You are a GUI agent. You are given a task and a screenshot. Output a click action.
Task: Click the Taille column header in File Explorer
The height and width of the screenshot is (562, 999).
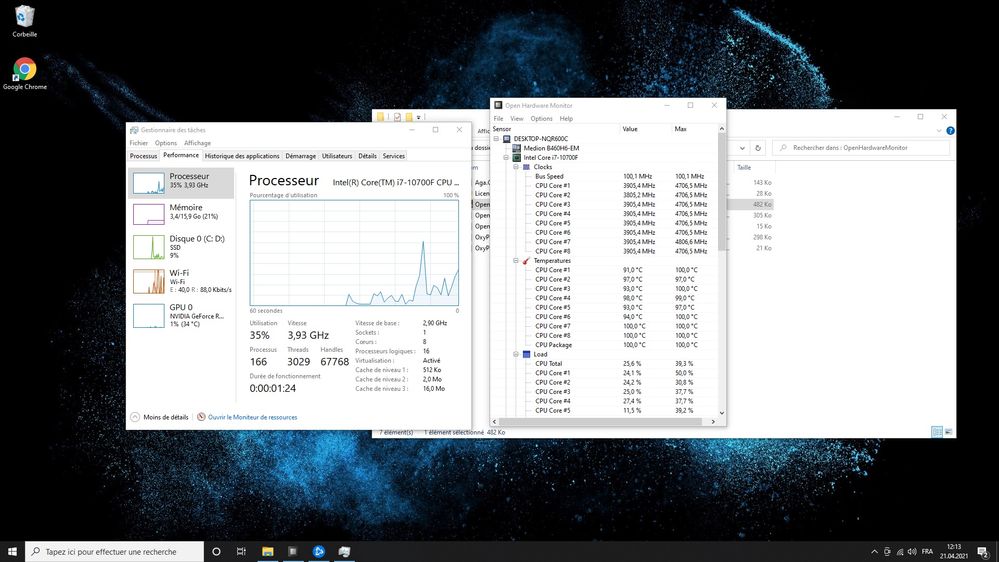tap(744, 167)
